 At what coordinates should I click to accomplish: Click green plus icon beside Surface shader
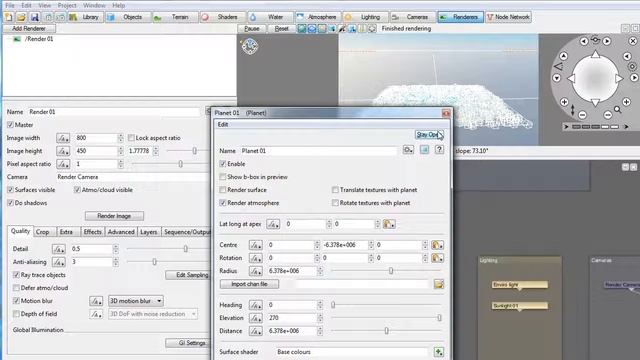[x=439, y=352]
